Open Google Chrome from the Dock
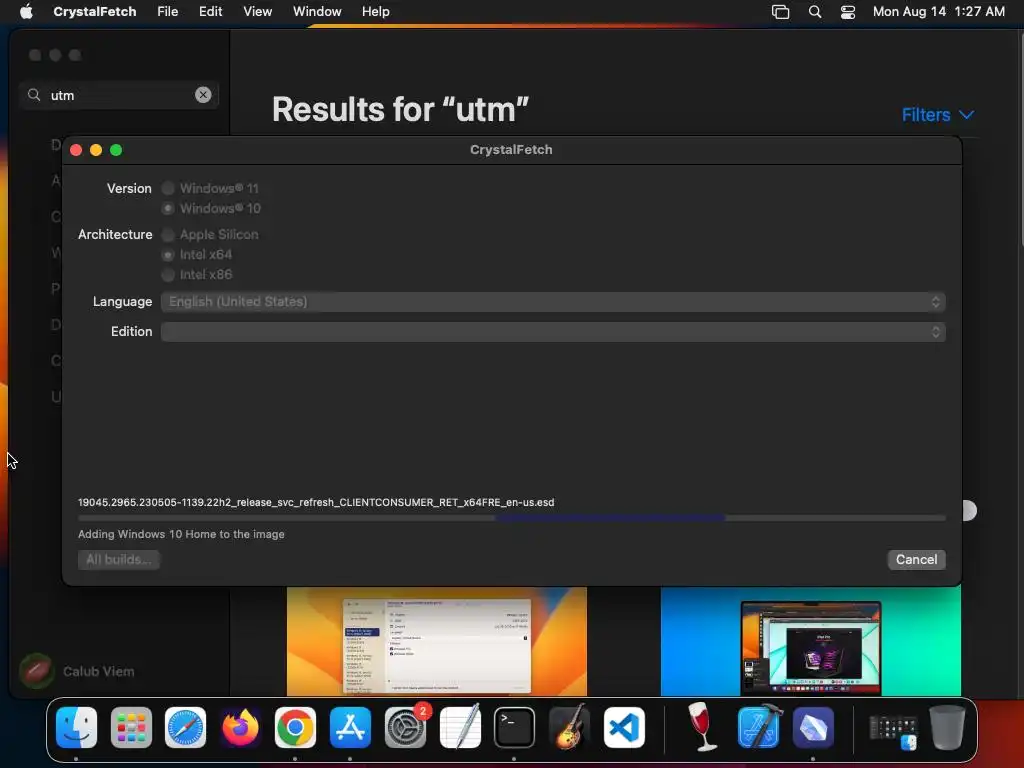 [295, 727]
